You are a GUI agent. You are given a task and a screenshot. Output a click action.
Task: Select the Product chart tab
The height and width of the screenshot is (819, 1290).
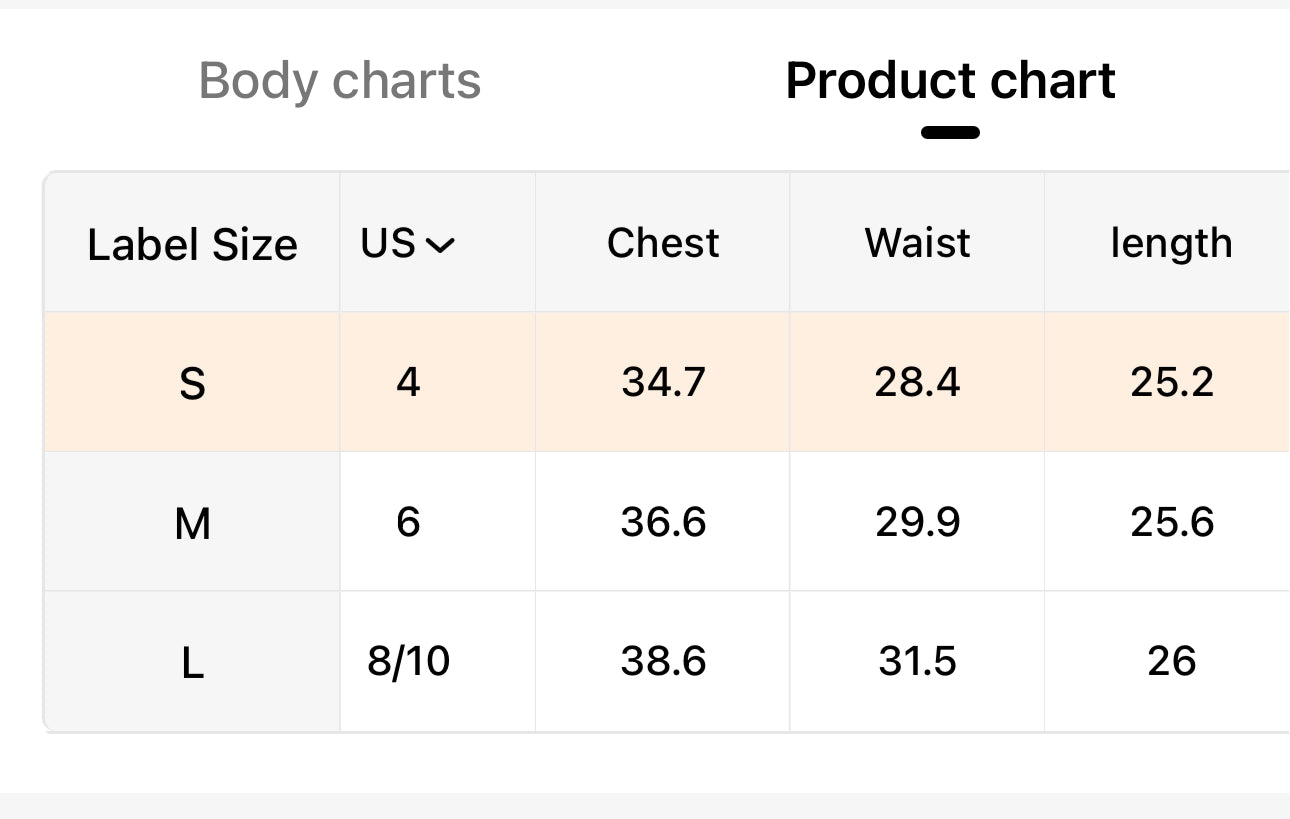950,81
